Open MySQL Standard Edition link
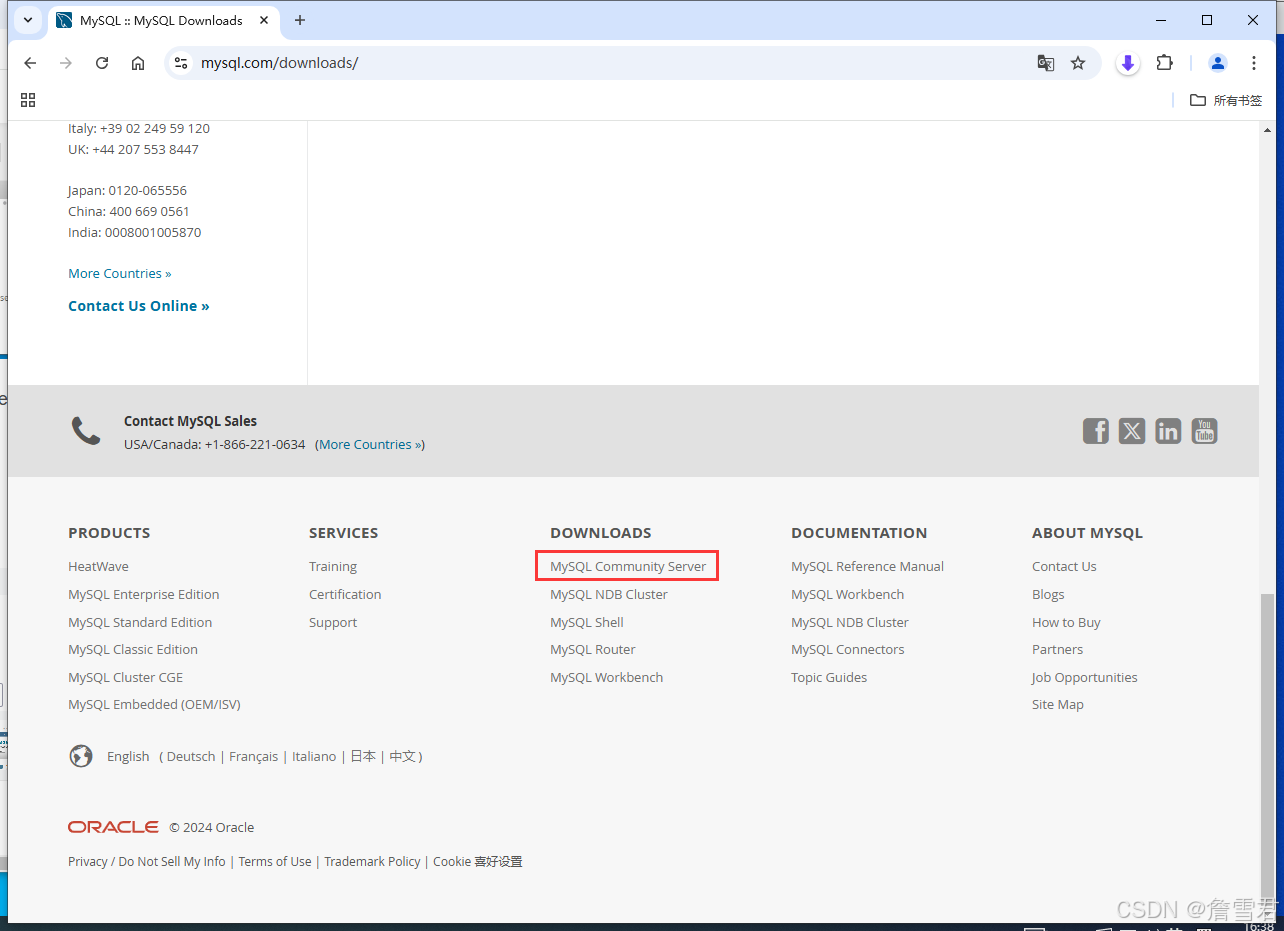The height and width of the screenshot is (931, 1284). [140, 622]
